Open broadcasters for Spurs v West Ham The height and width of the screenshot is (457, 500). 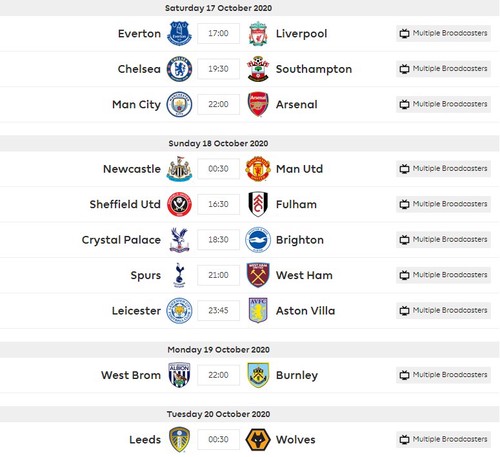point(443,275)
